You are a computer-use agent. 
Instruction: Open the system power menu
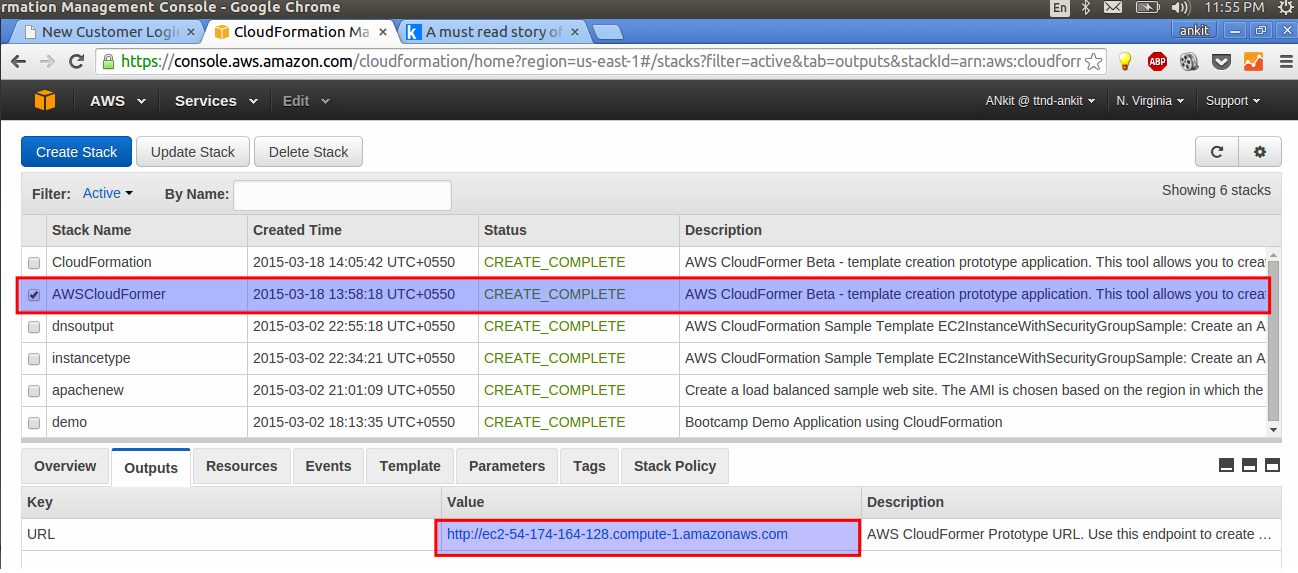(1286, 8)
